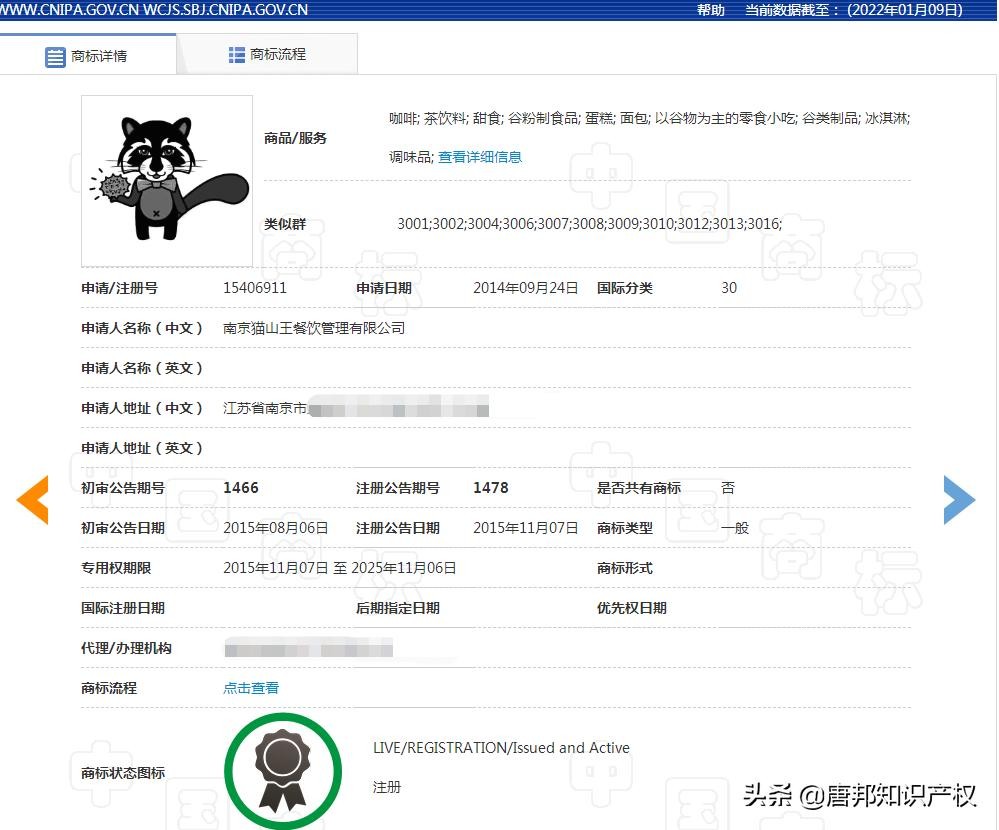Viewport: 999px width, 830px height.
Task: Click the grid icon on 商标流程 tab
Action: 237,55
